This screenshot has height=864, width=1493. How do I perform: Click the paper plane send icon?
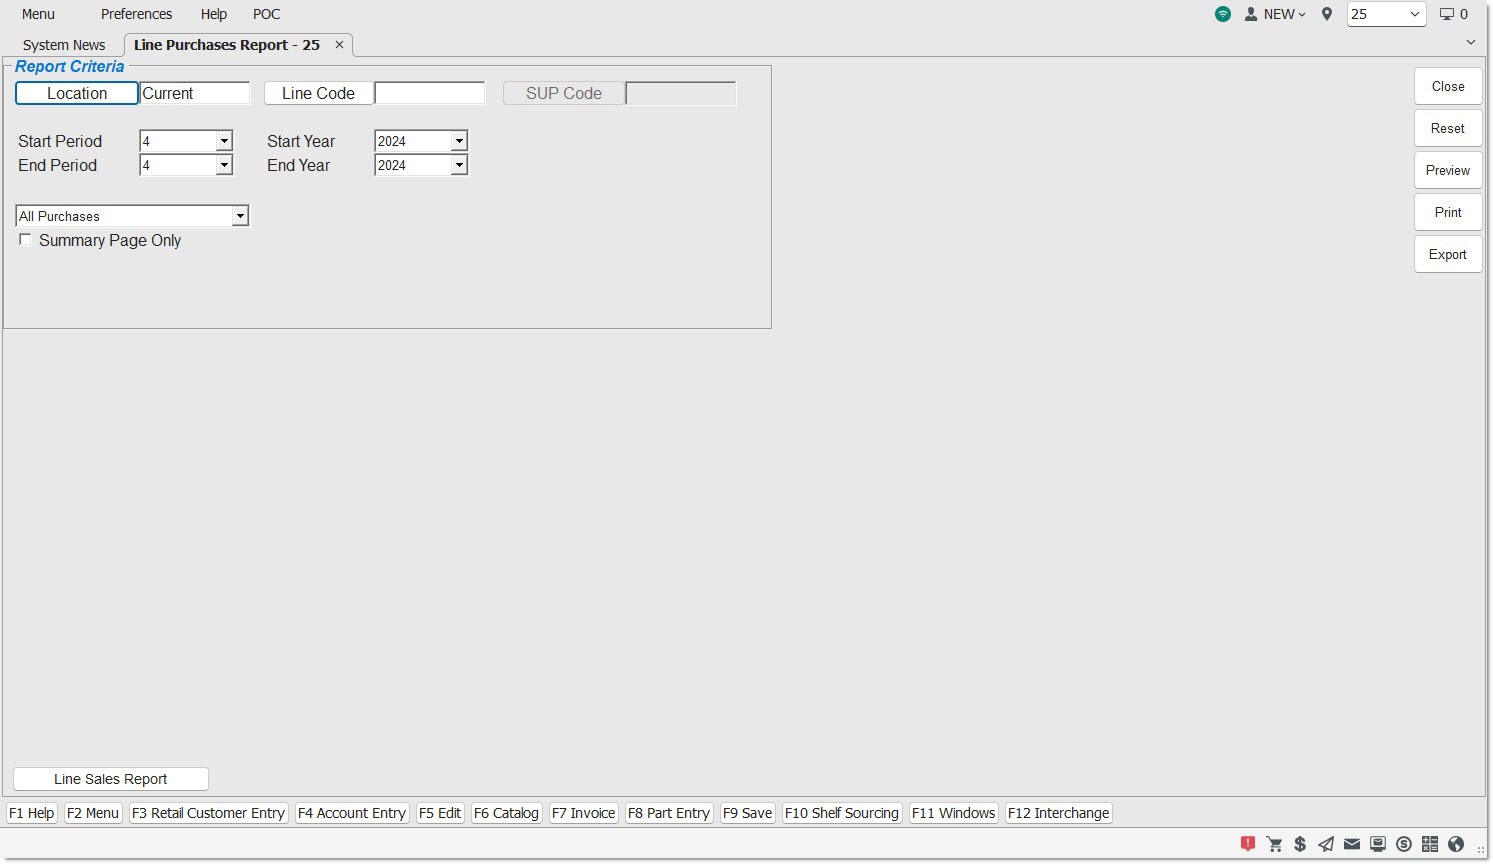click(1326, 844)
